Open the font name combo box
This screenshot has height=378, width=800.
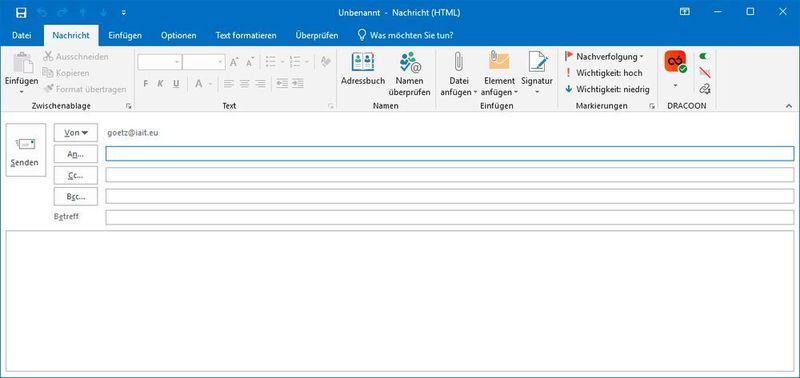pos(160,62)
